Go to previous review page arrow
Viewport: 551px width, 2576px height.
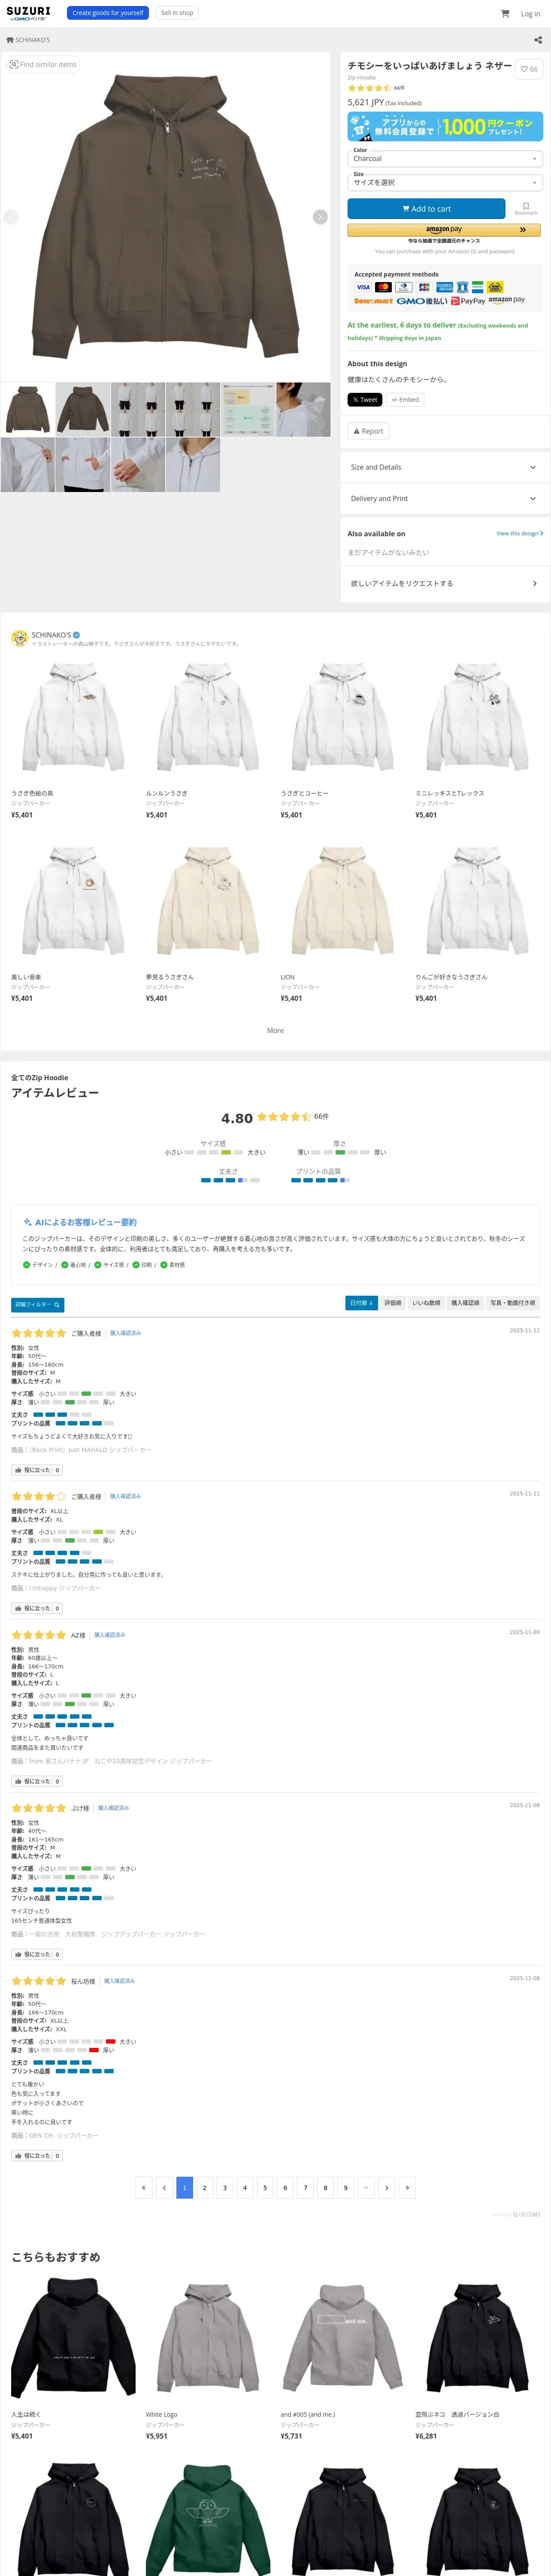(x=164, y=2188)
